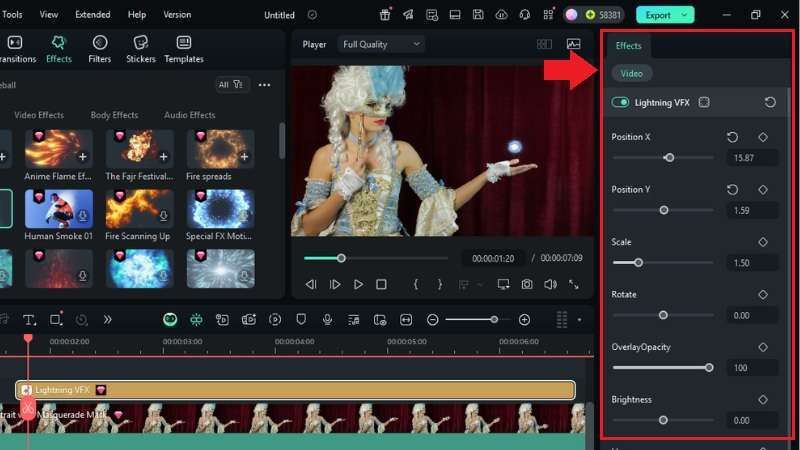Screen dimensions: 800x450
Task: Open the three-dot more options menu
Action: click(x=264, y=85)
